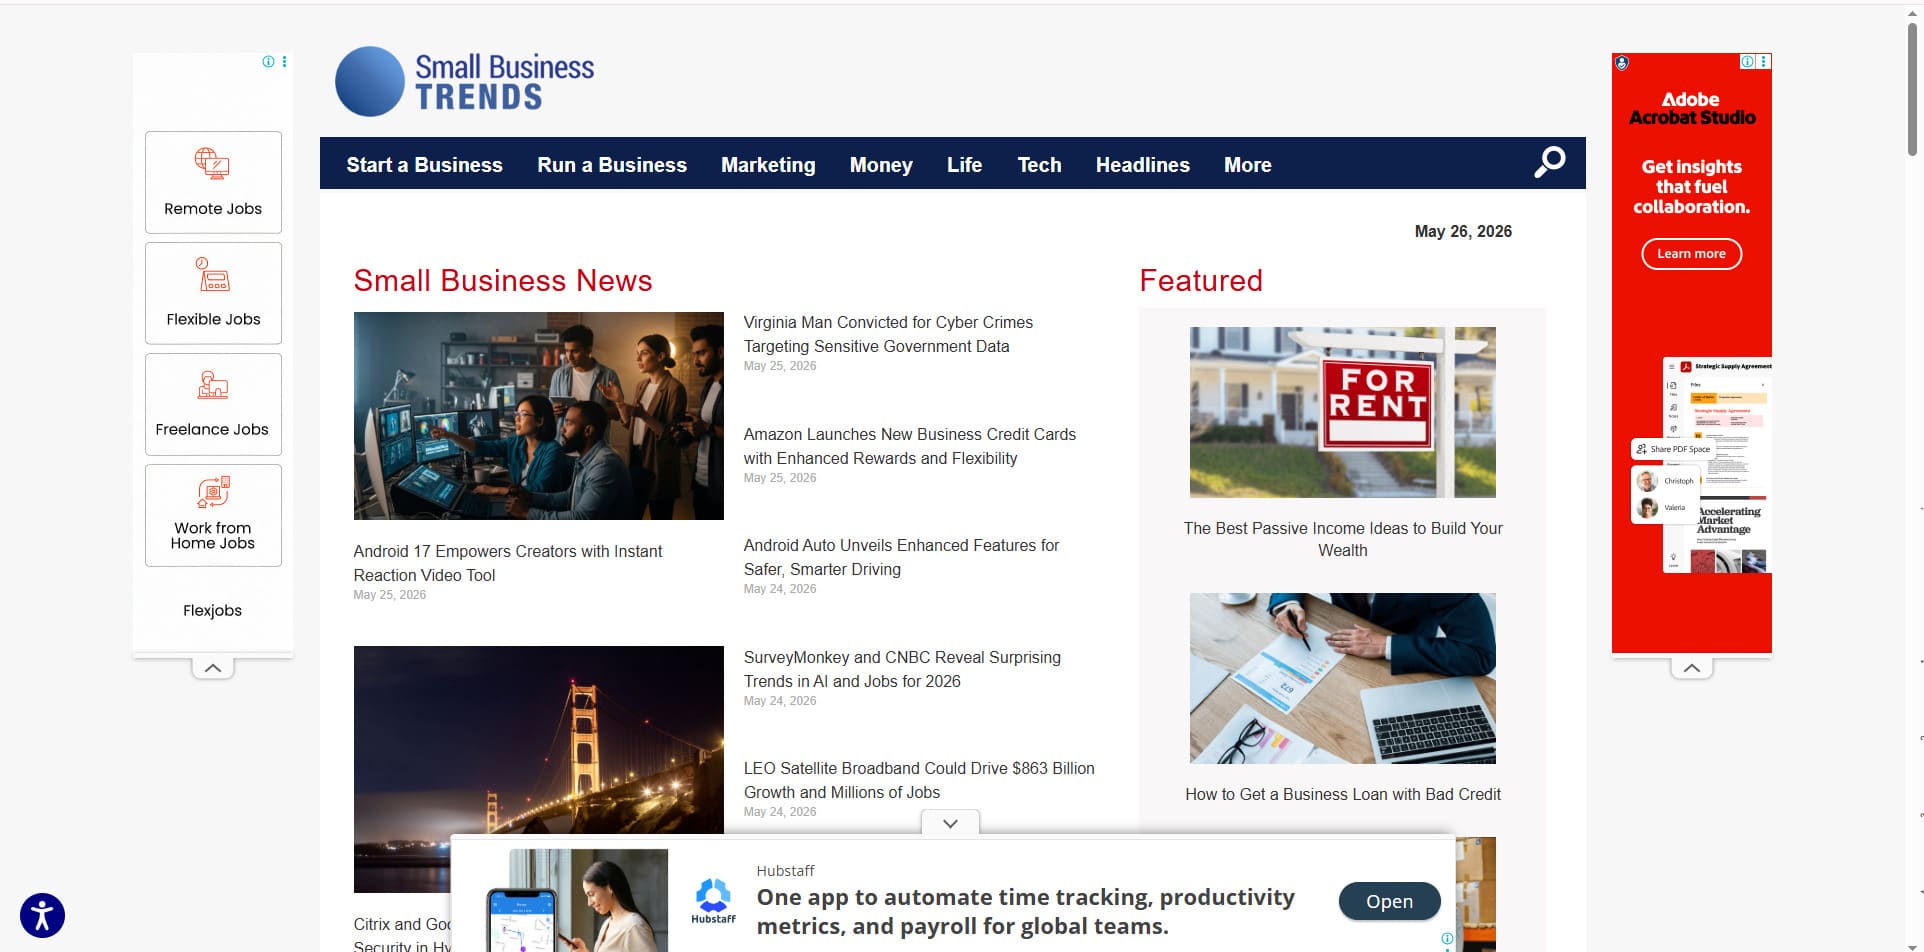Click the Featured section heading
The image size is (1924, 952).
click(x=1201, y=281)
